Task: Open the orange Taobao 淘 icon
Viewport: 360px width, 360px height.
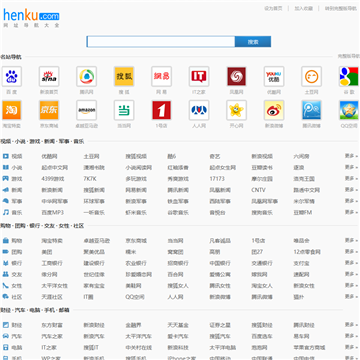Action: pyautogui.click(x=12, y=110)
